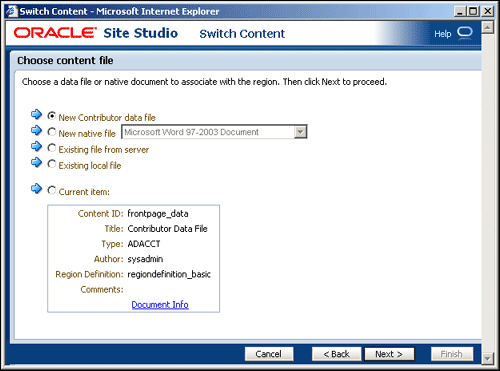Close the Switch Content window
The image size is (500, 371).
click(x=488, y=12)
